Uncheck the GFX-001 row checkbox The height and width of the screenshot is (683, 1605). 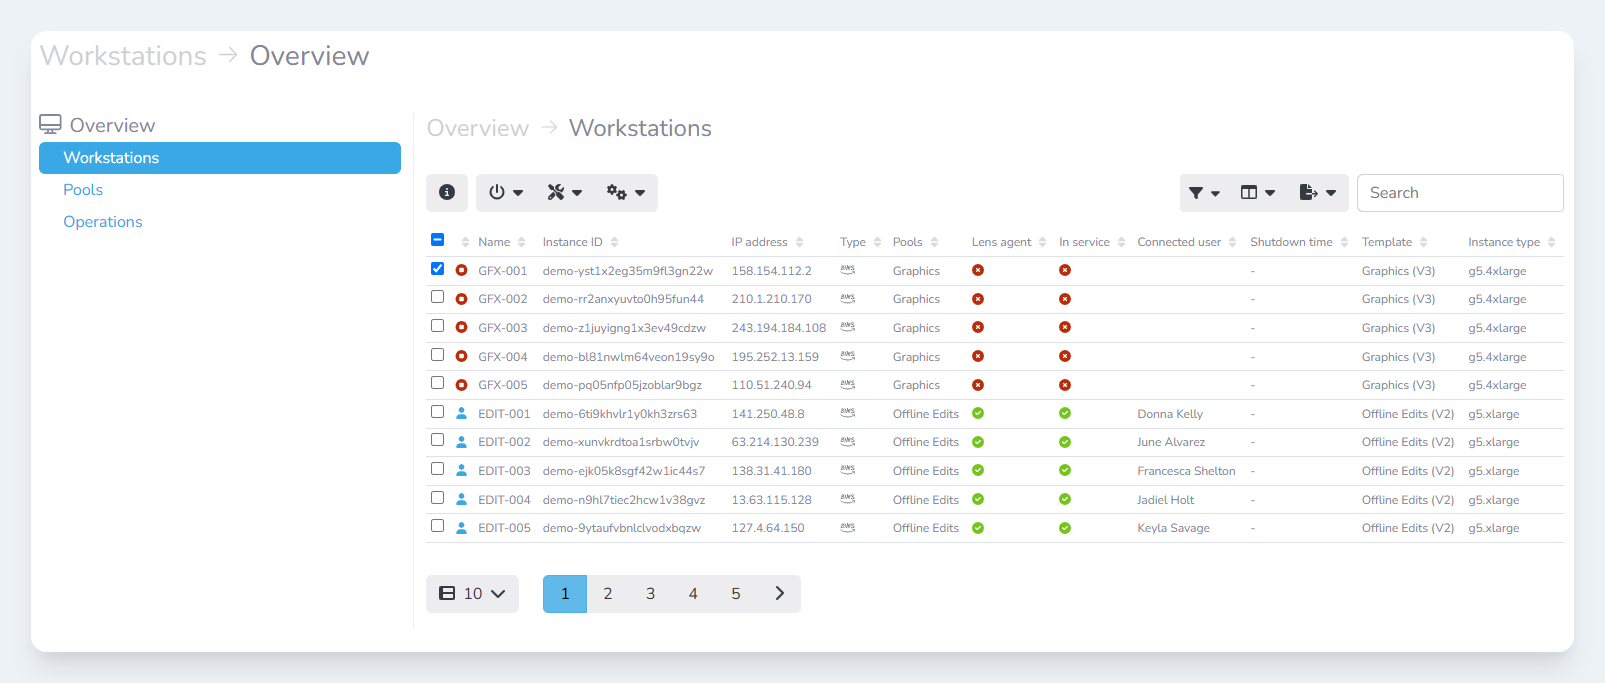tap(437, 269)
